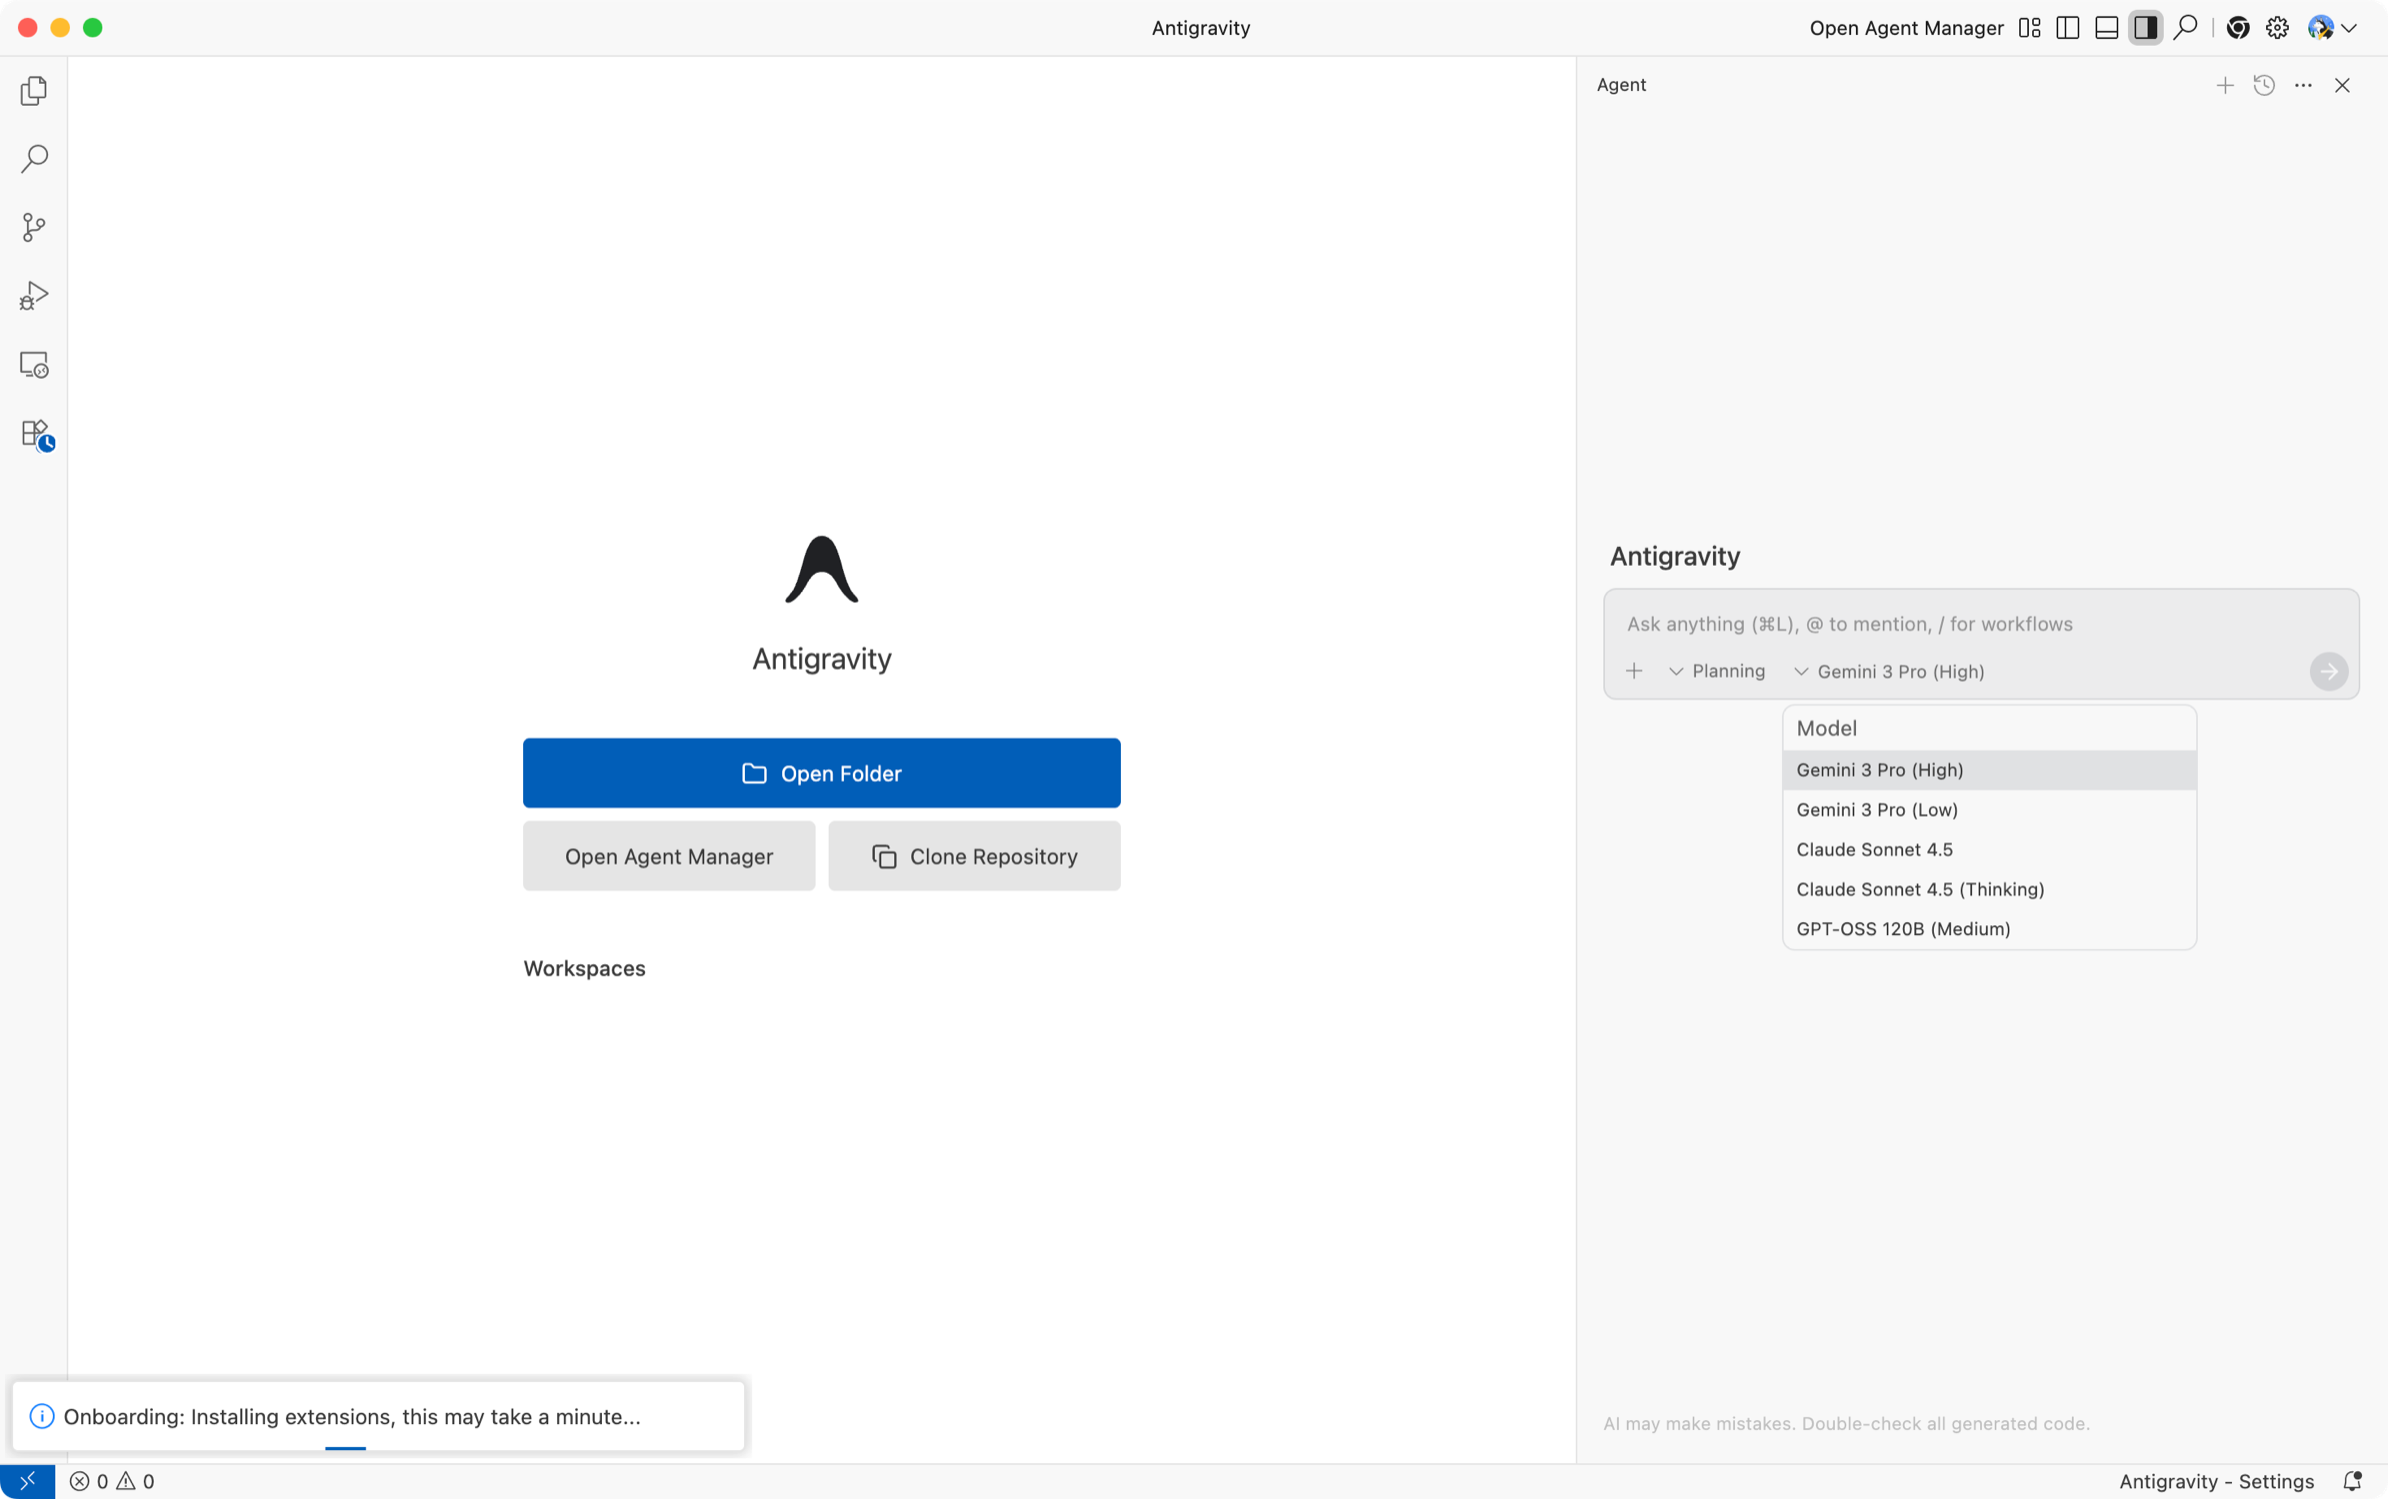Image resolution: width=2388 pixels, height=1499 pixels.
Task: Toggle the Agent side panel button
Action: pos(2145,28)
